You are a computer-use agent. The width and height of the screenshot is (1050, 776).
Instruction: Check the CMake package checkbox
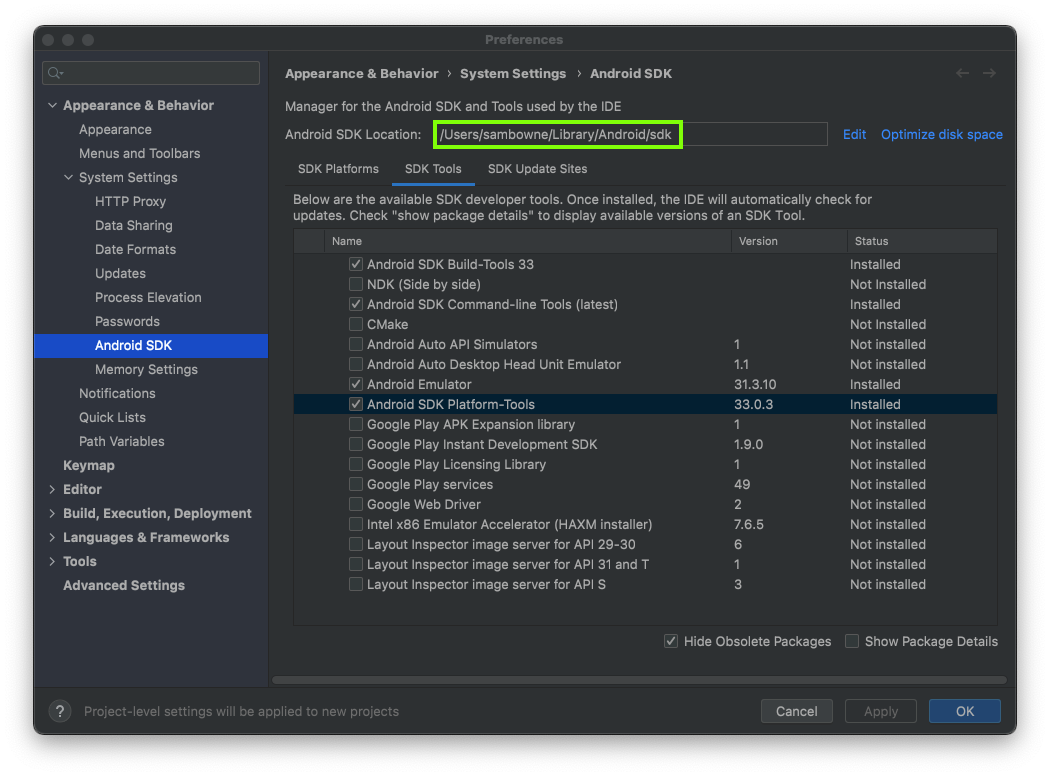point(356,325)
